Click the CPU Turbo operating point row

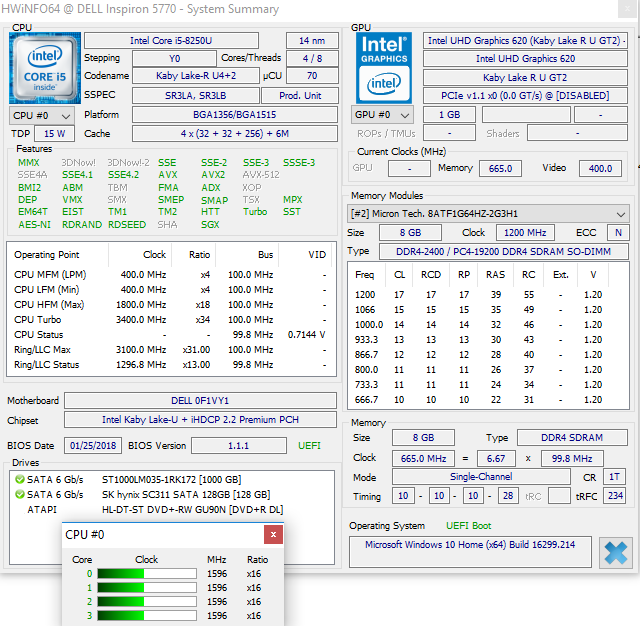click(171, 320)
